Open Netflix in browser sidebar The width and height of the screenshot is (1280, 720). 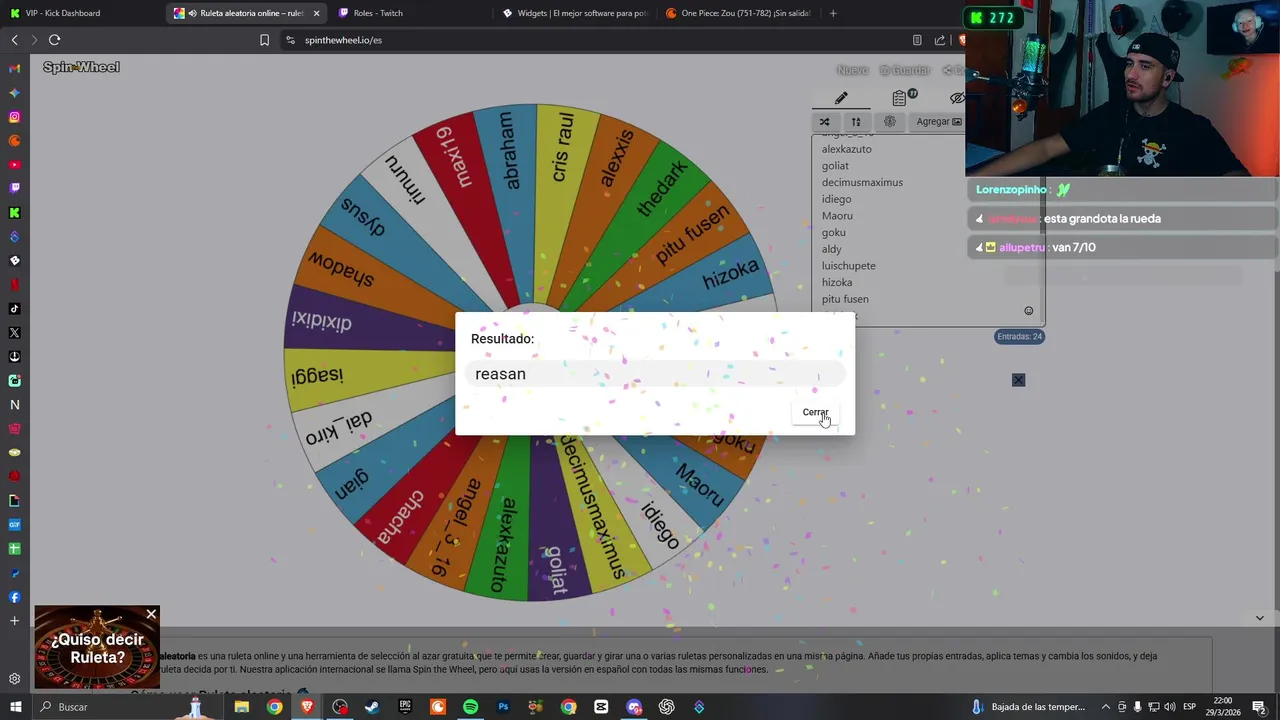pos(14,285)
